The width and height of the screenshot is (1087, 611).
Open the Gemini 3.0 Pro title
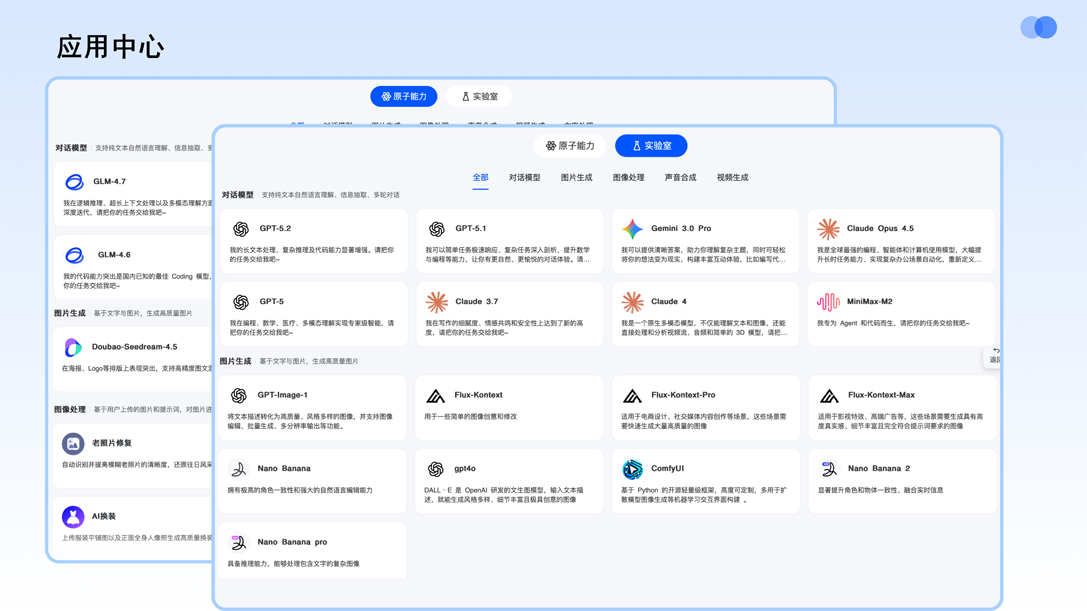click(681, 228)
